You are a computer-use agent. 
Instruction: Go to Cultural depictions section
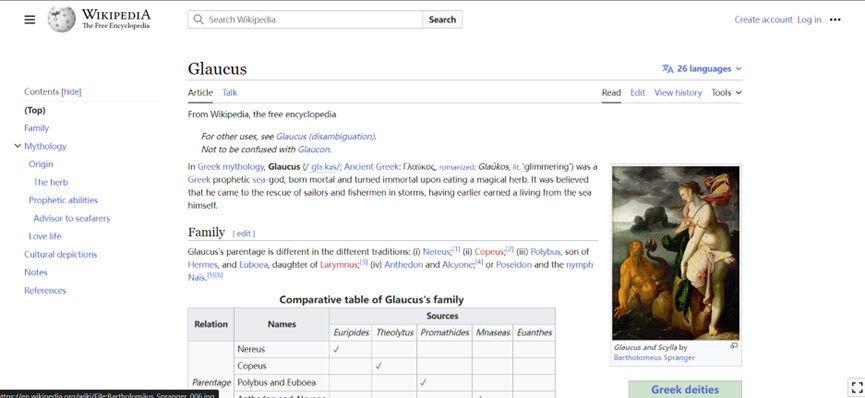point(61,254)
